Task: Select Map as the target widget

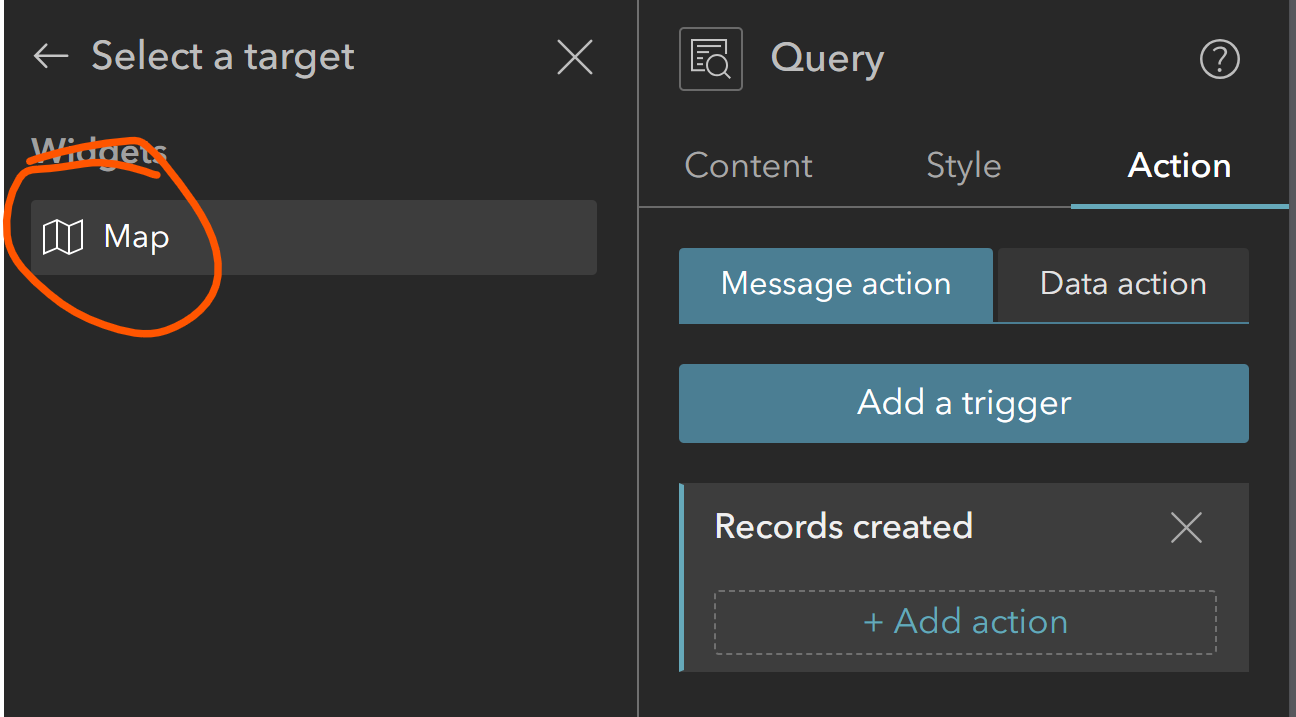Action: pos(313,237)
